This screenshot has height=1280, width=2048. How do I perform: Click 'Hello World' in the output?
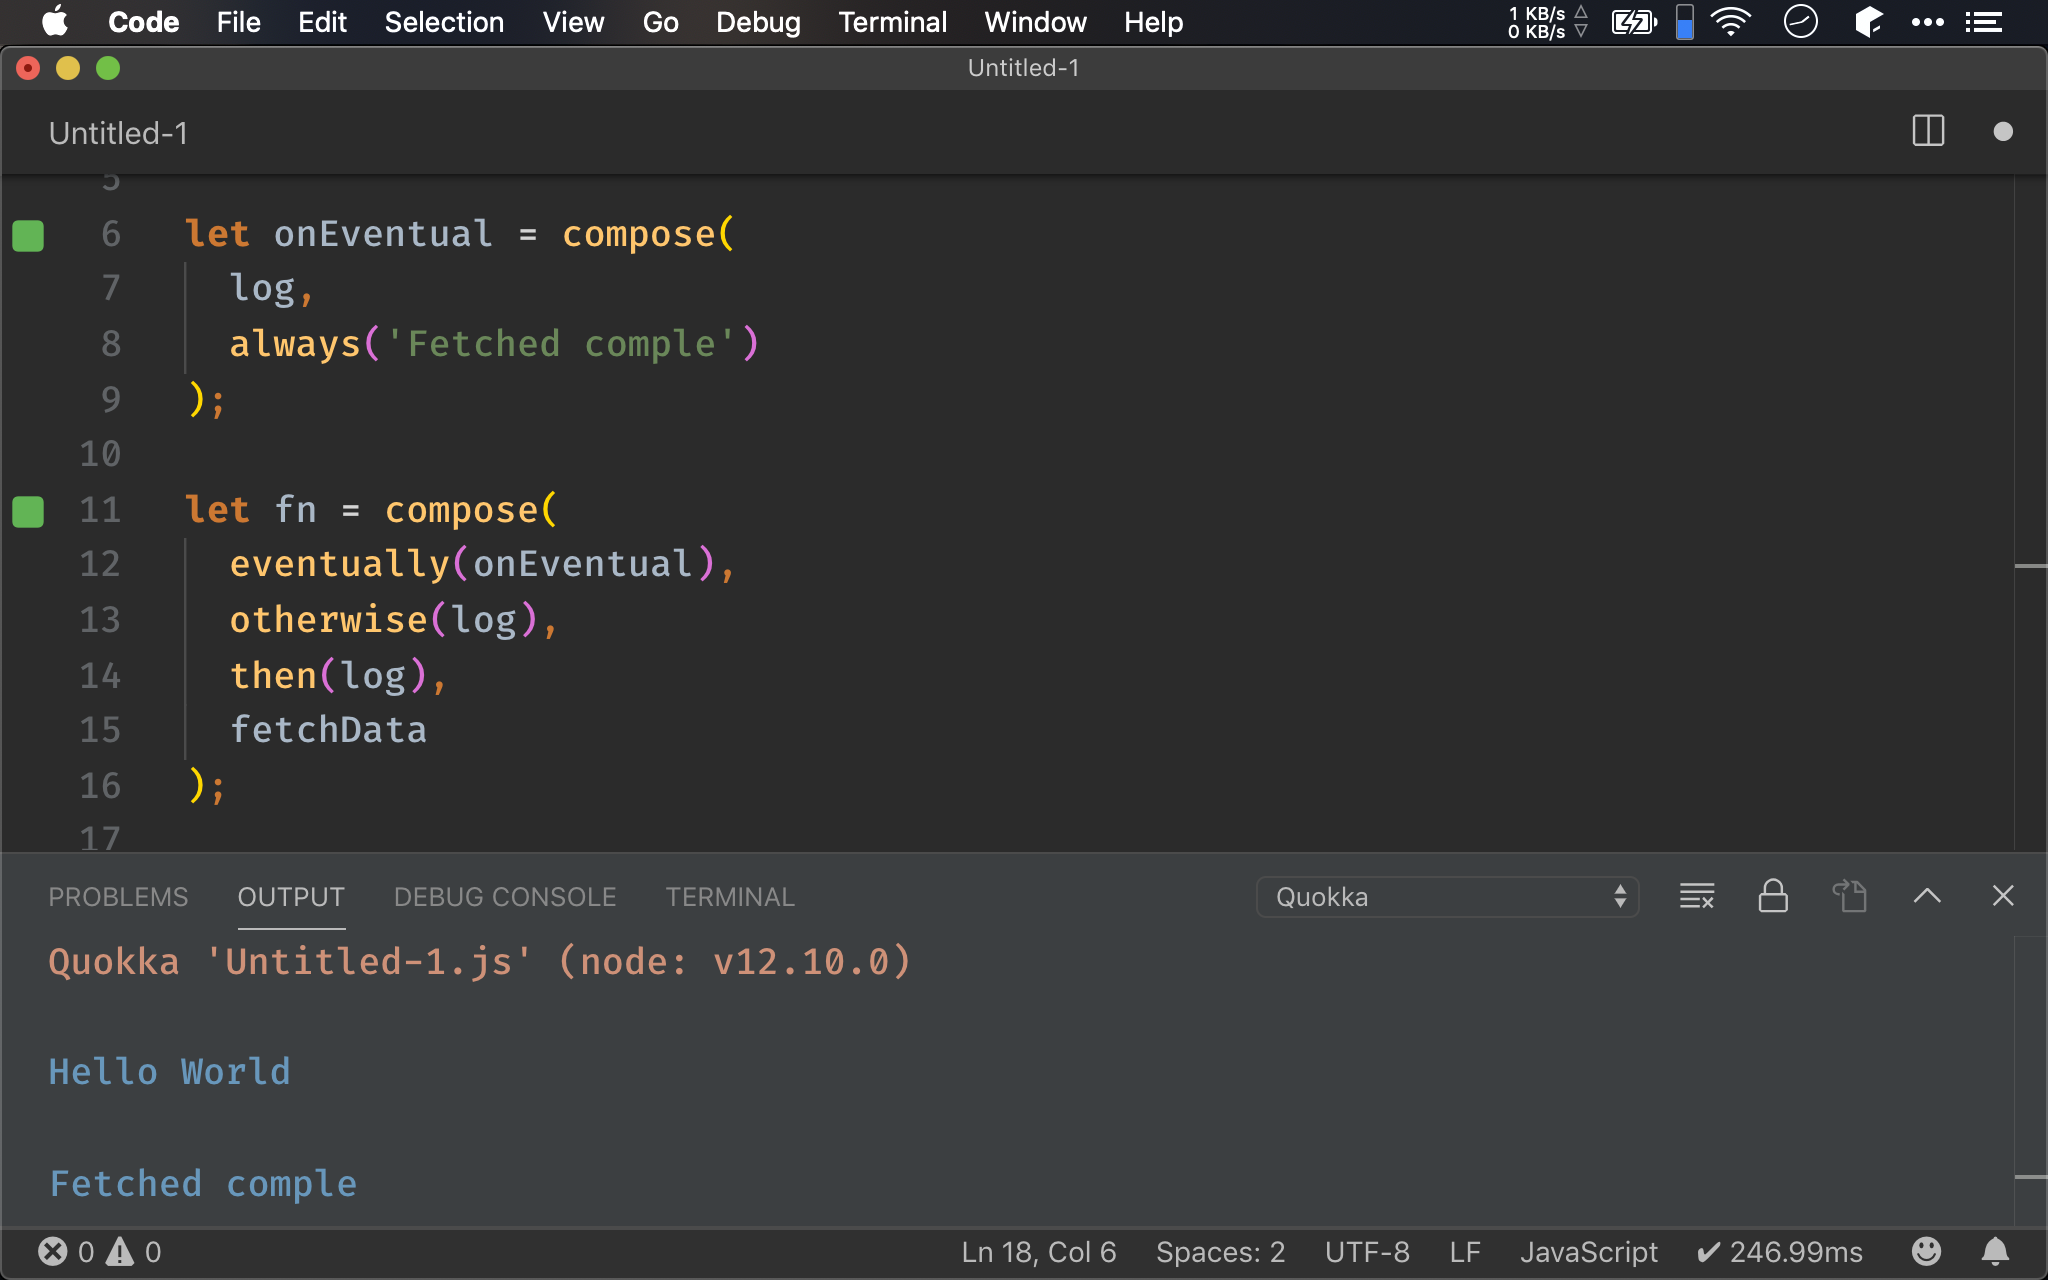(x=170, y=1072)
